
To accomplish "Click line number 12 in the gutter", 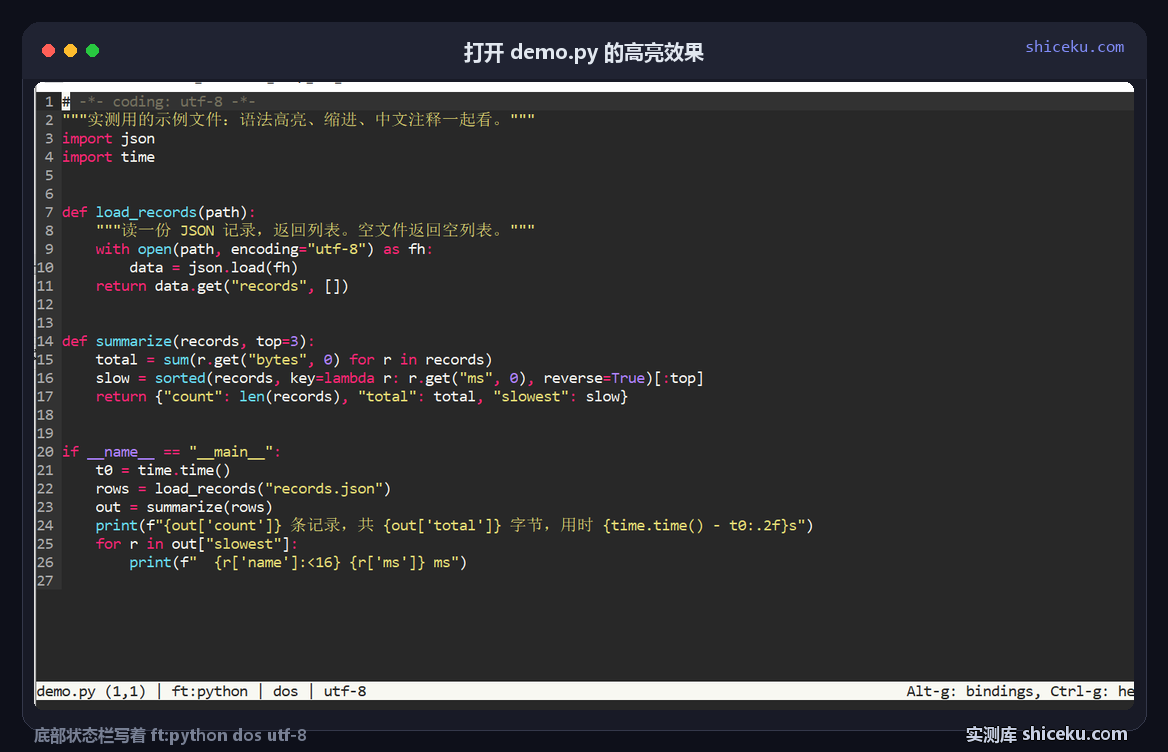I will pyautogui.click(x=45, y=305).
